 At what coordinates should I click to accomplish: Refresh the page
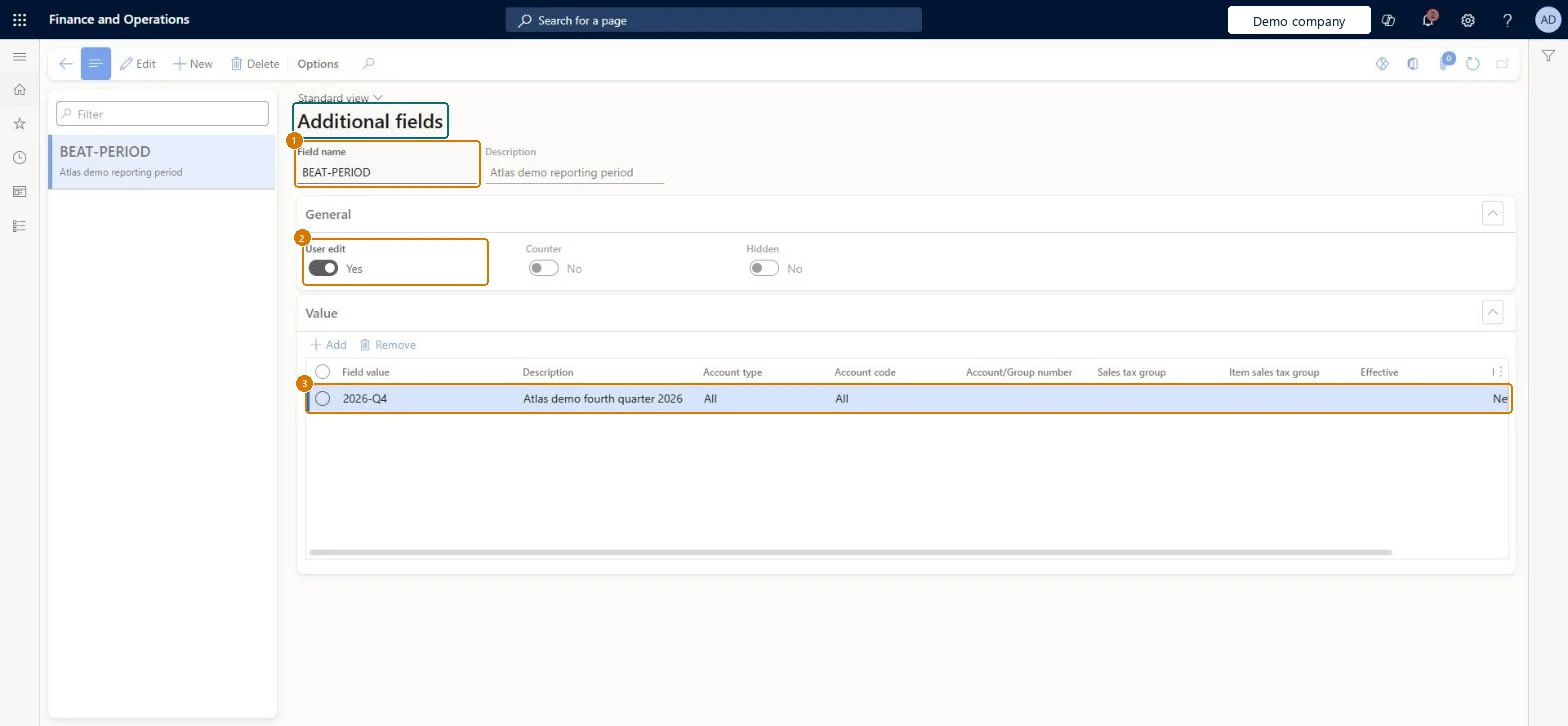(1473, 64)
